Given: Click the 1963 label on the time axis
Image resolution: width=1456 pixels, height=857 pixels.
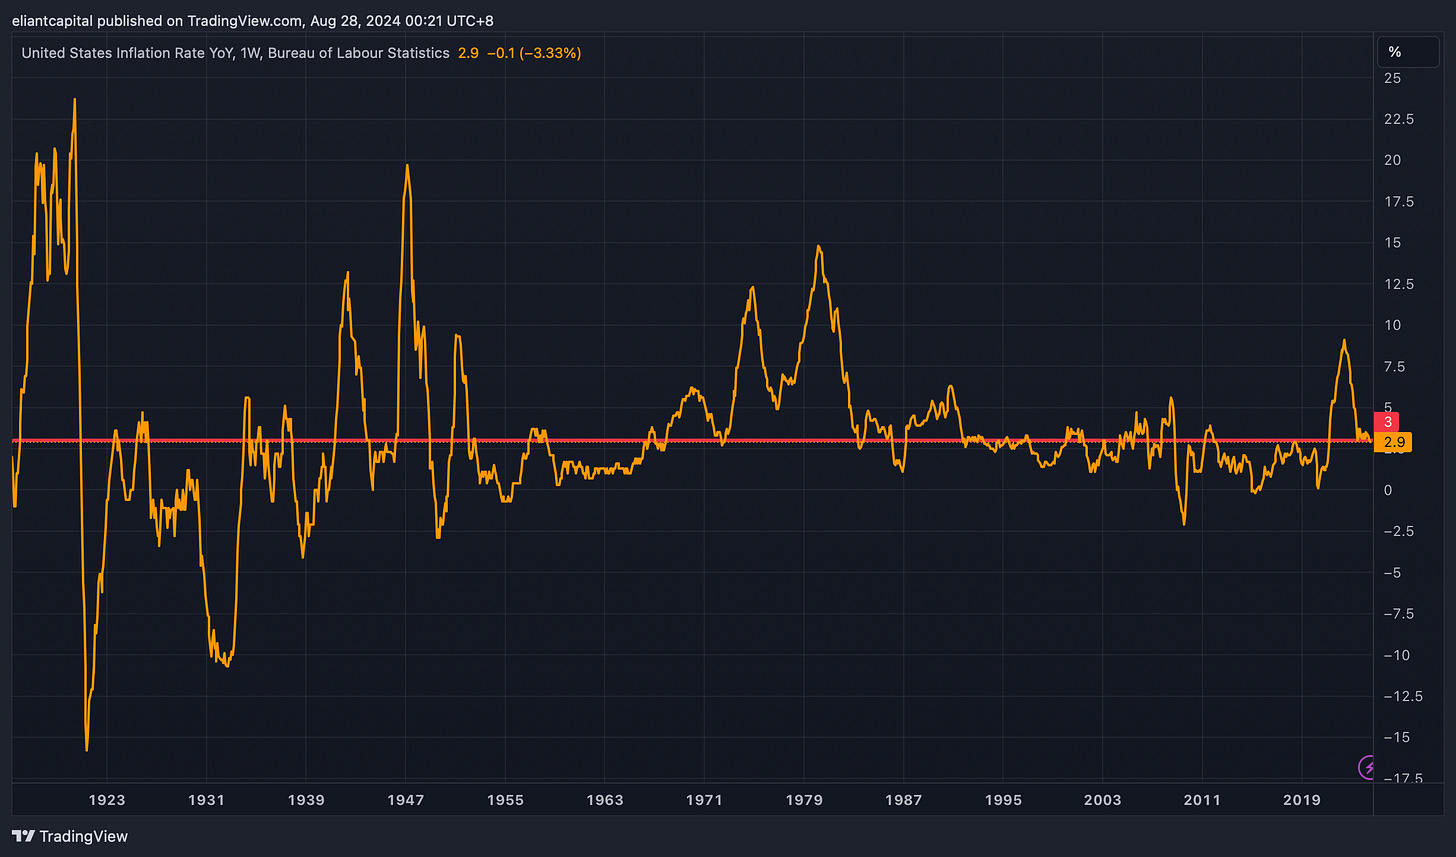Looking at the screenshot, I should click(x=605, y=800).
